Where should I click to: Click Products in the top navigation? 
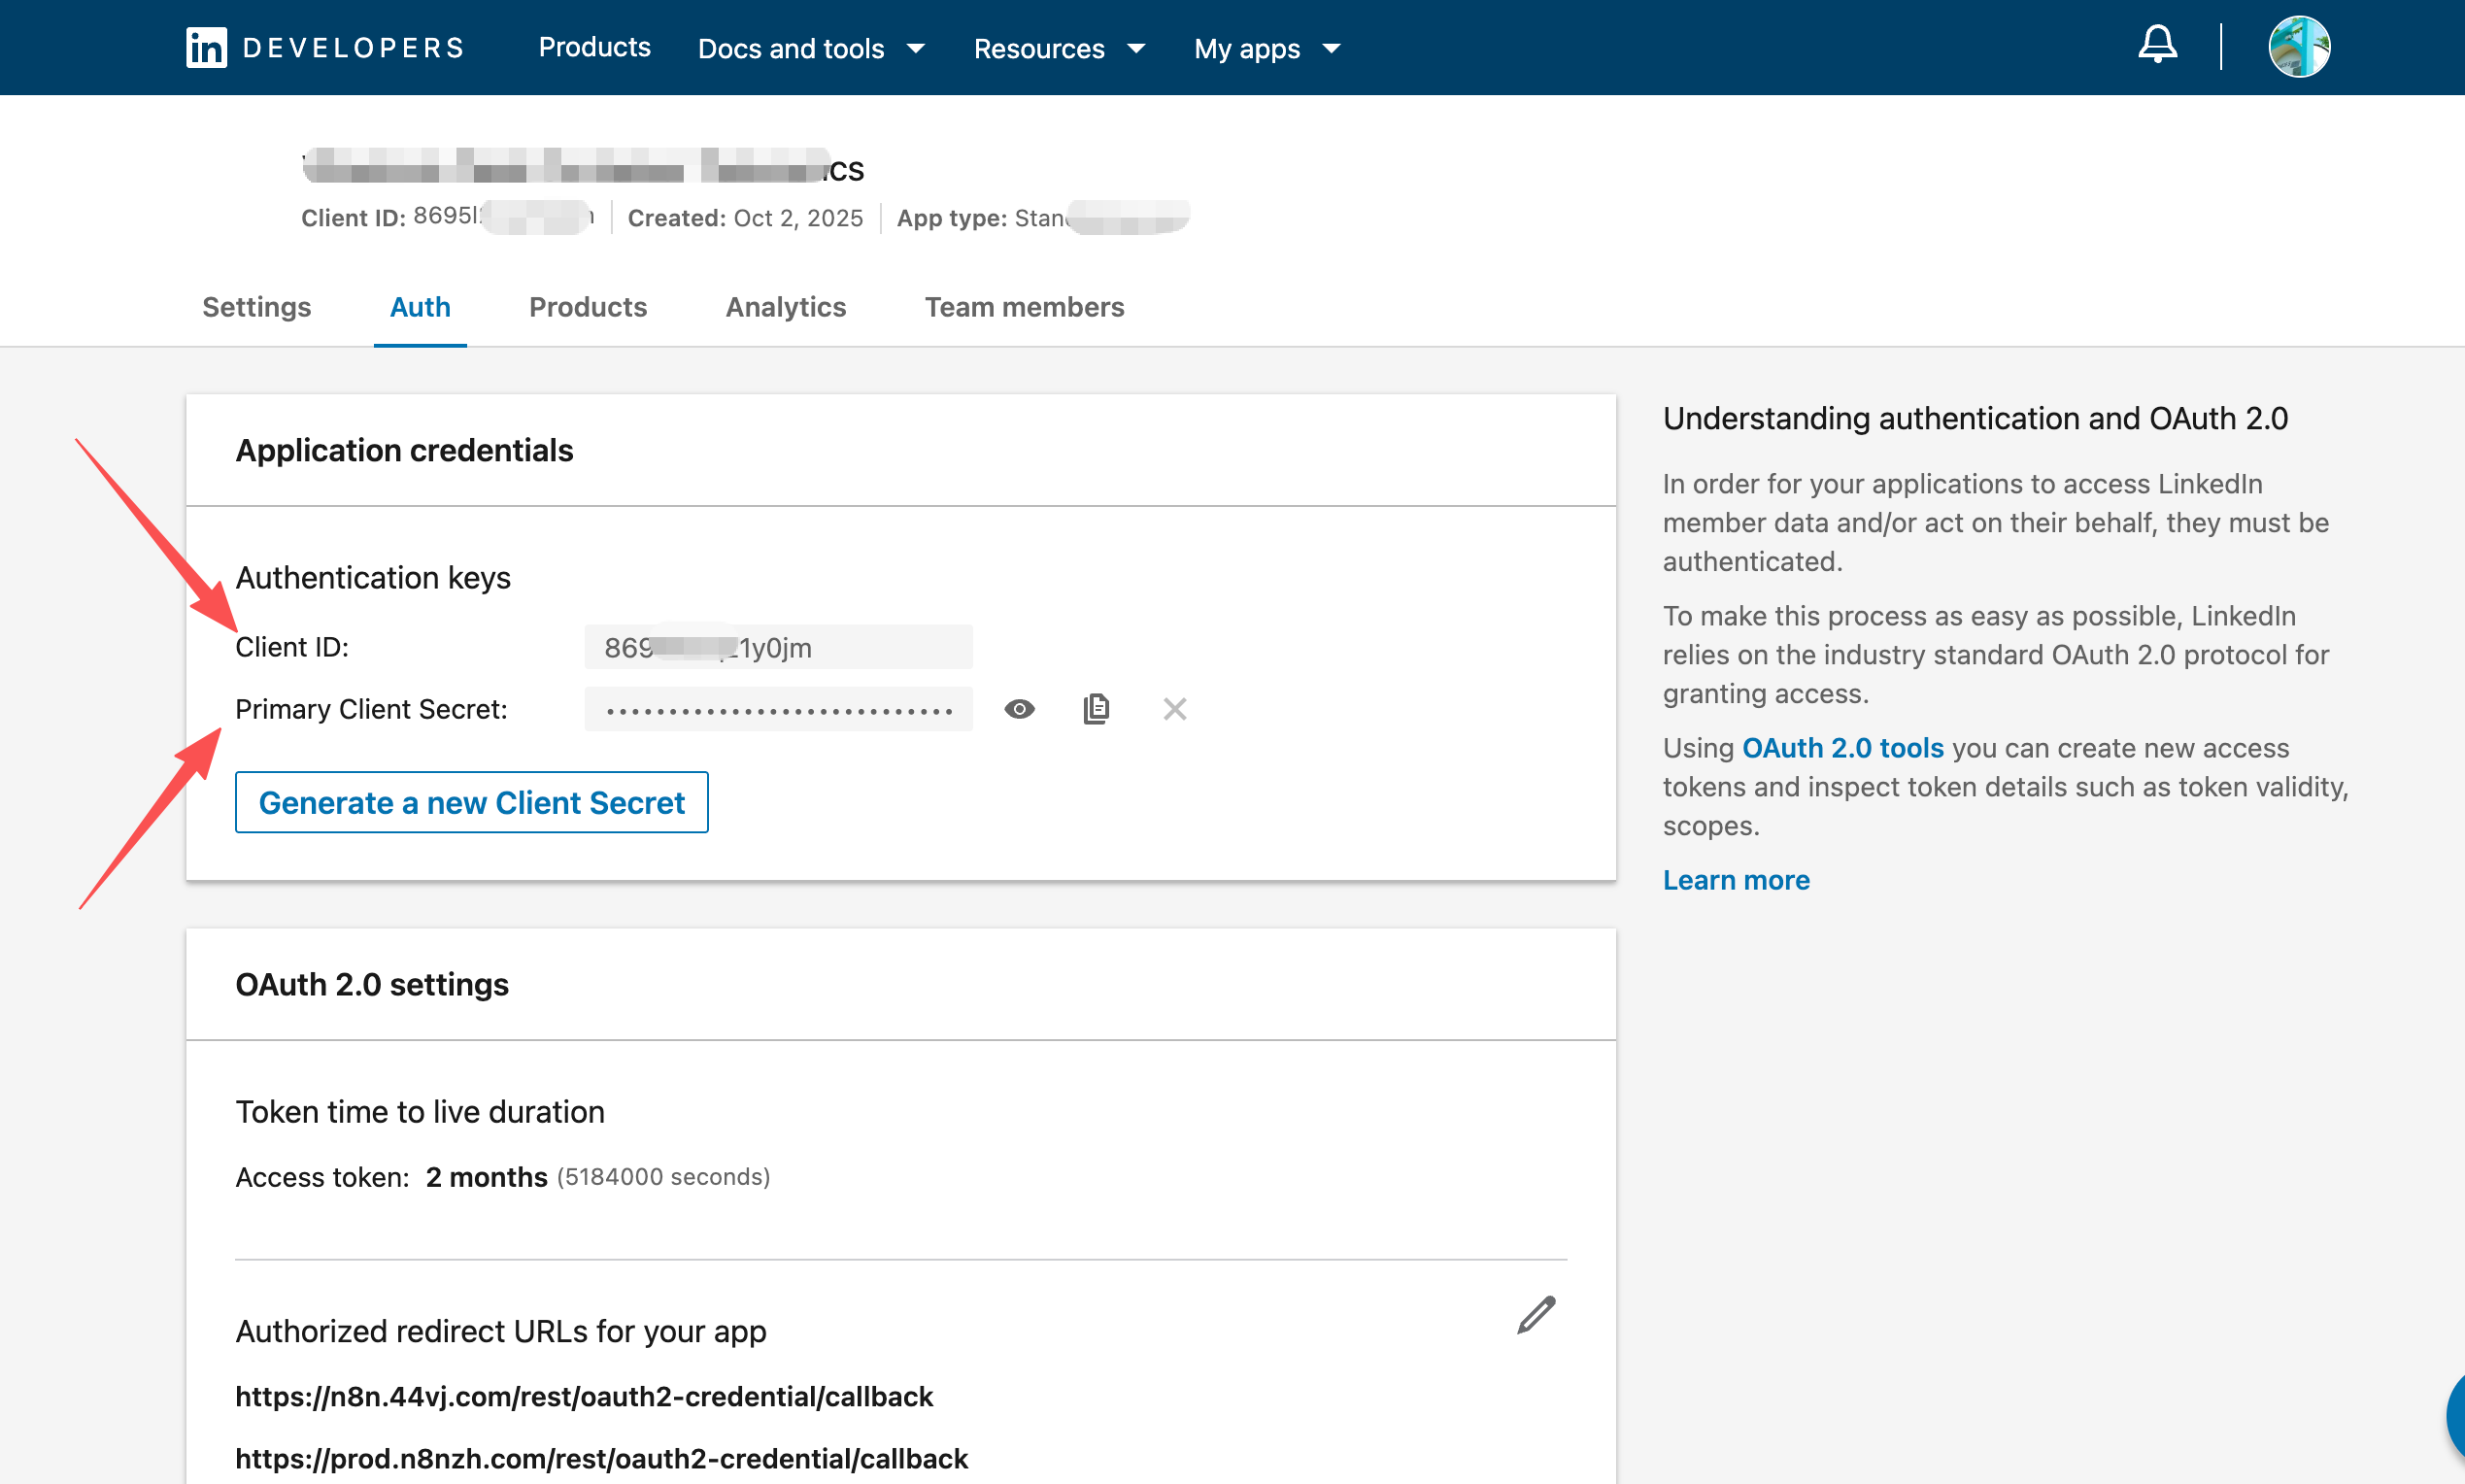(x=594, y=47)
